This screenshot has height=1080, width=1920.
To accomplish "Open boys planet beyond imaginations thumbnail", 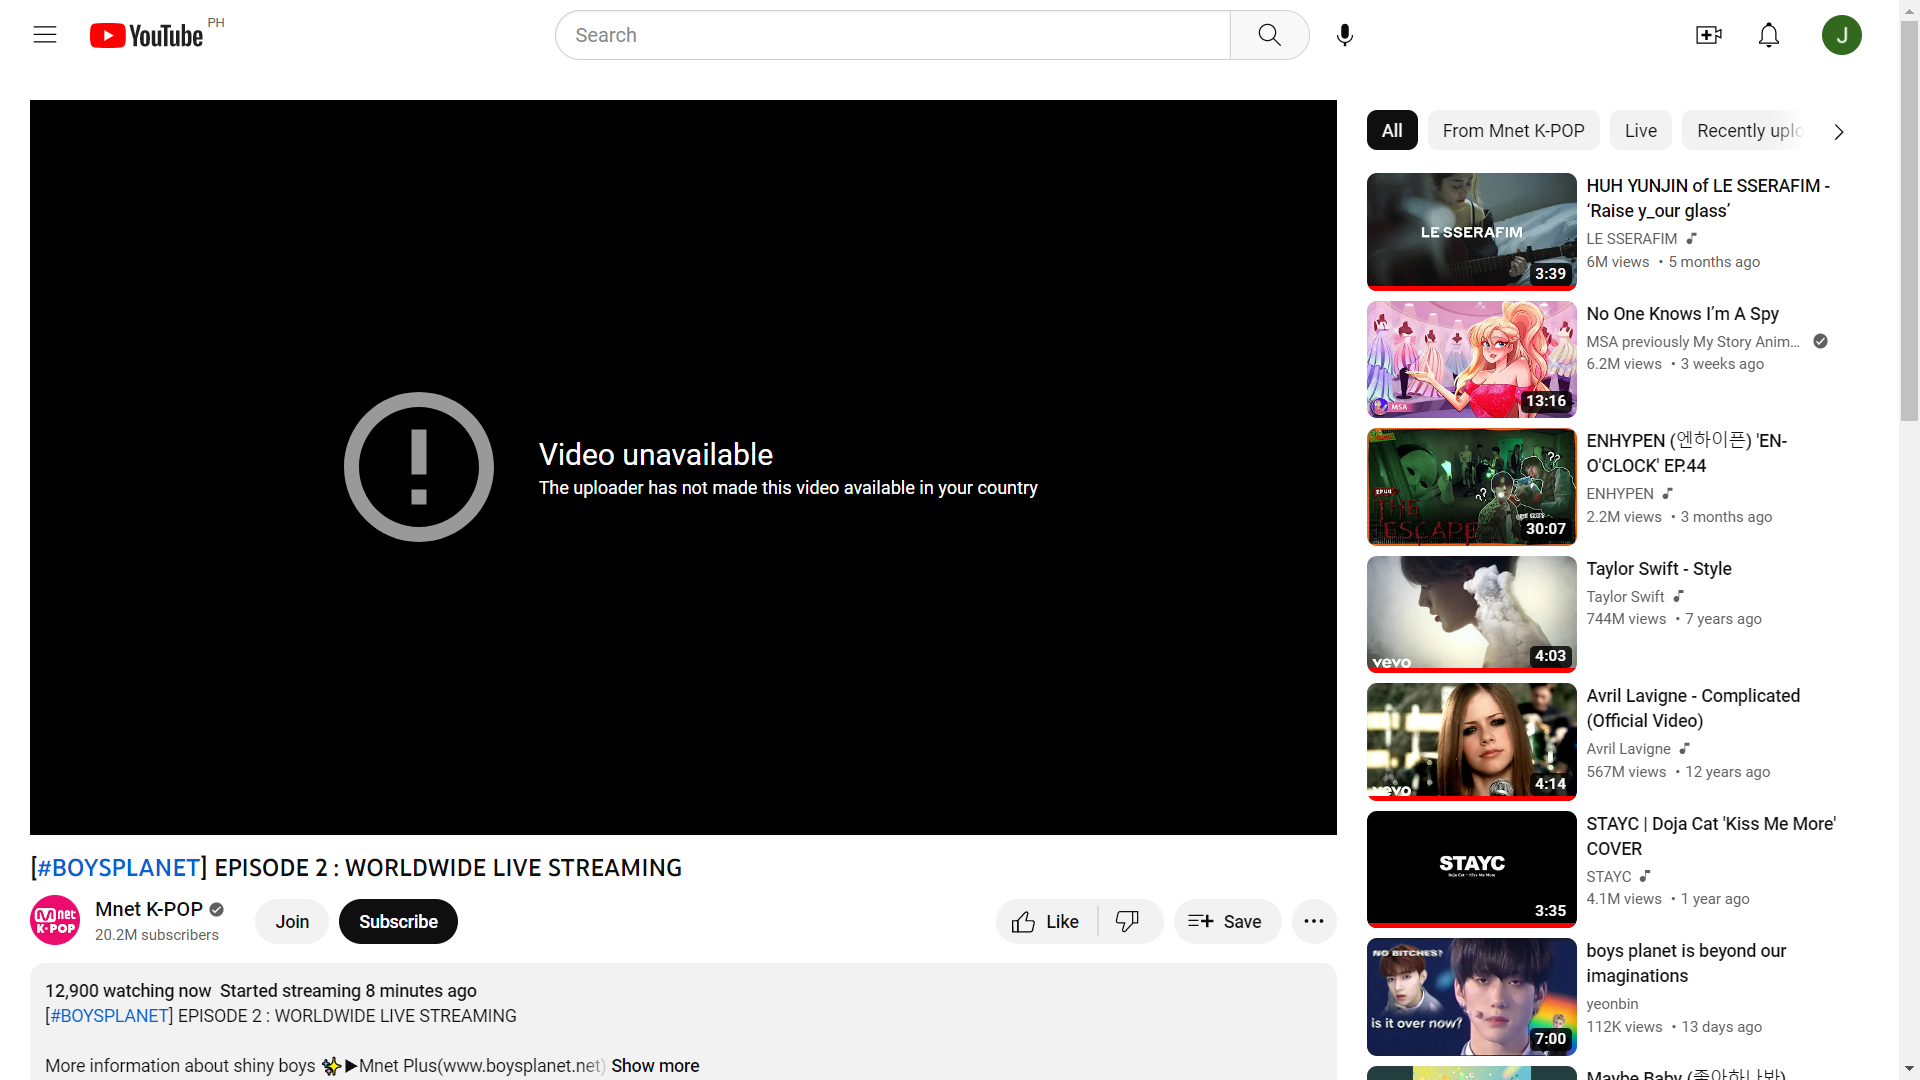I will coord(1471,997).
